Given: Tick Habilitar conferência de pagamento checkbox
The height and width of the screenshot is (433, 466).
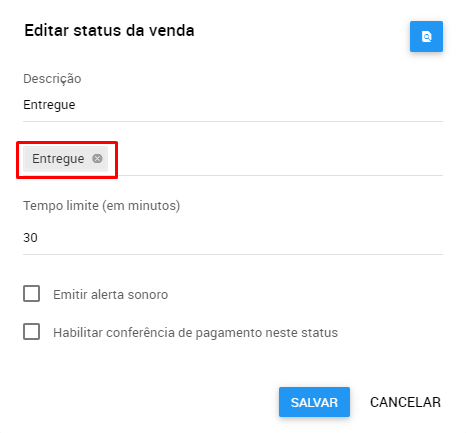Looking at the screenshot, I should [31, 332].
